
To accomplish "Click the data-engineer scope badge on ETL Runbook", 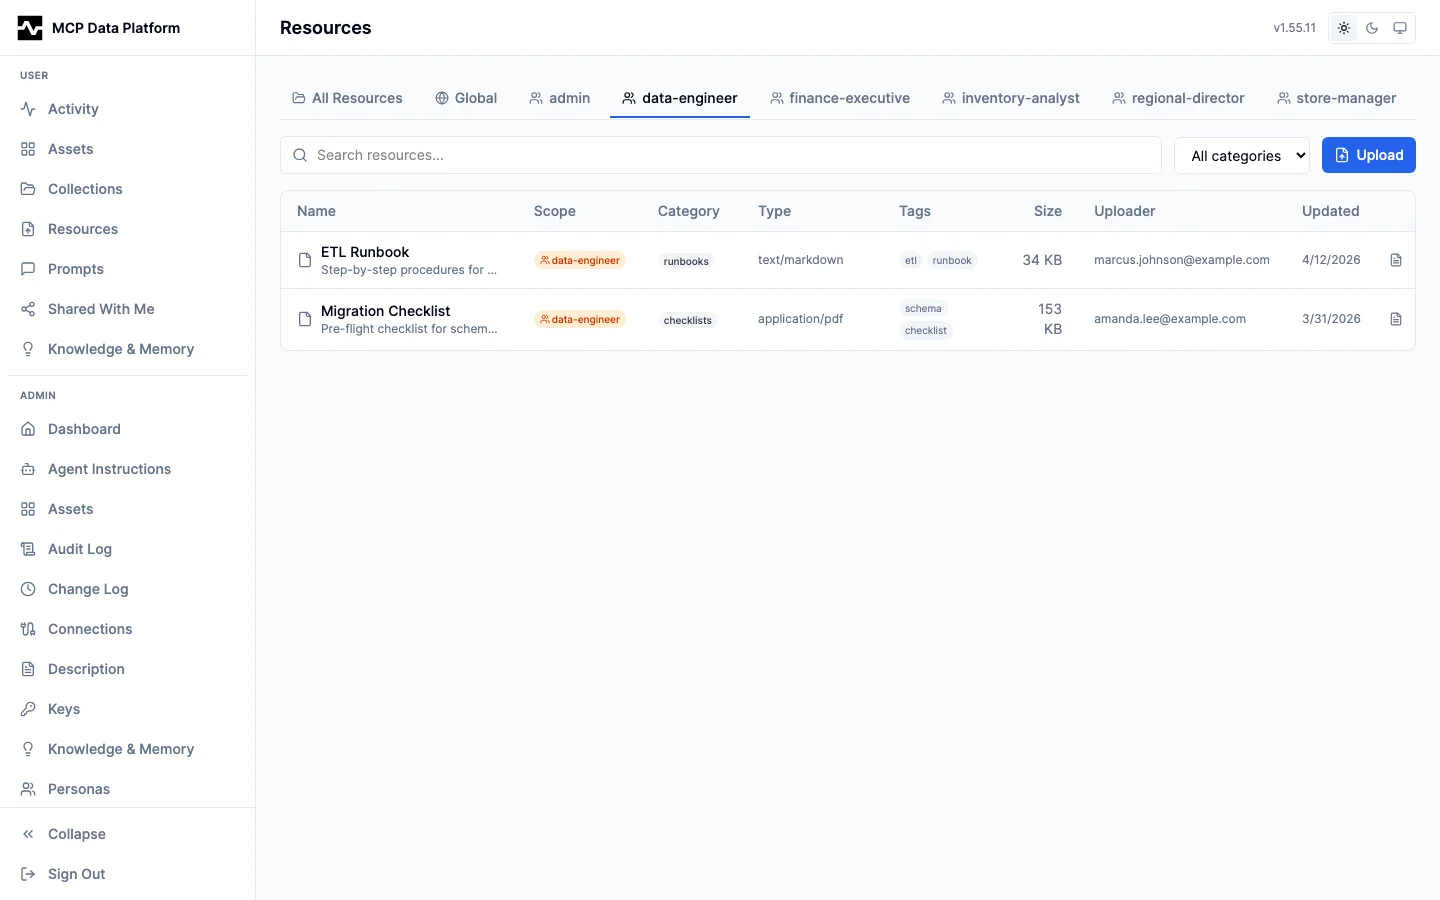I will (x=579, y=260).
